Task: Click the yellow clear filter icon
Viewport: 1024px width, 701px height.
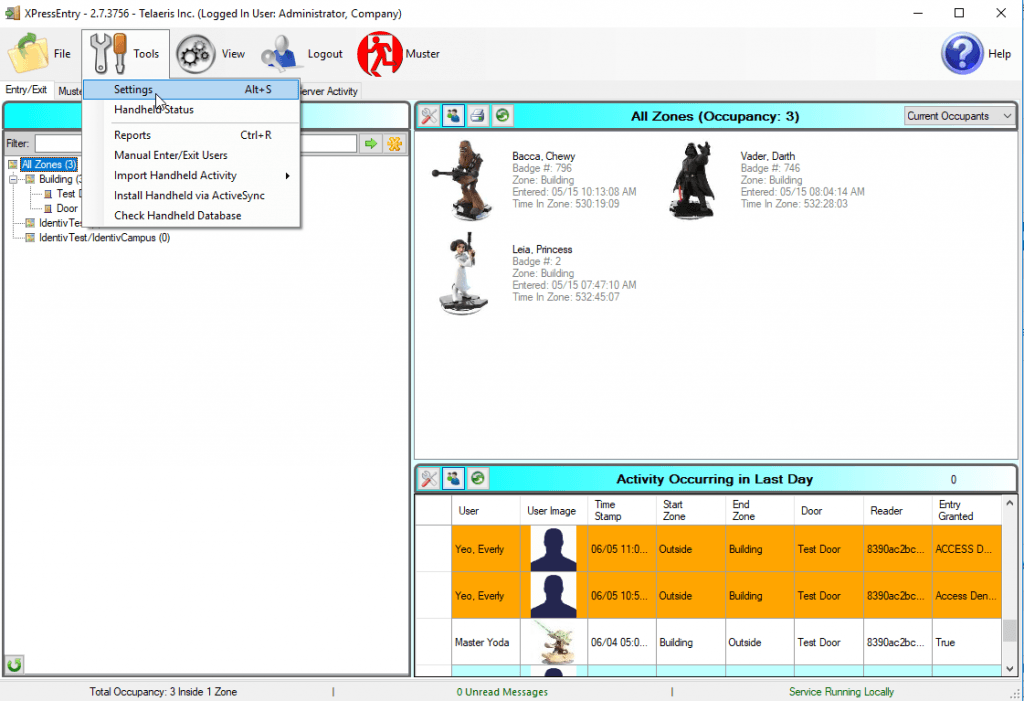Action: tap(395, 144)
